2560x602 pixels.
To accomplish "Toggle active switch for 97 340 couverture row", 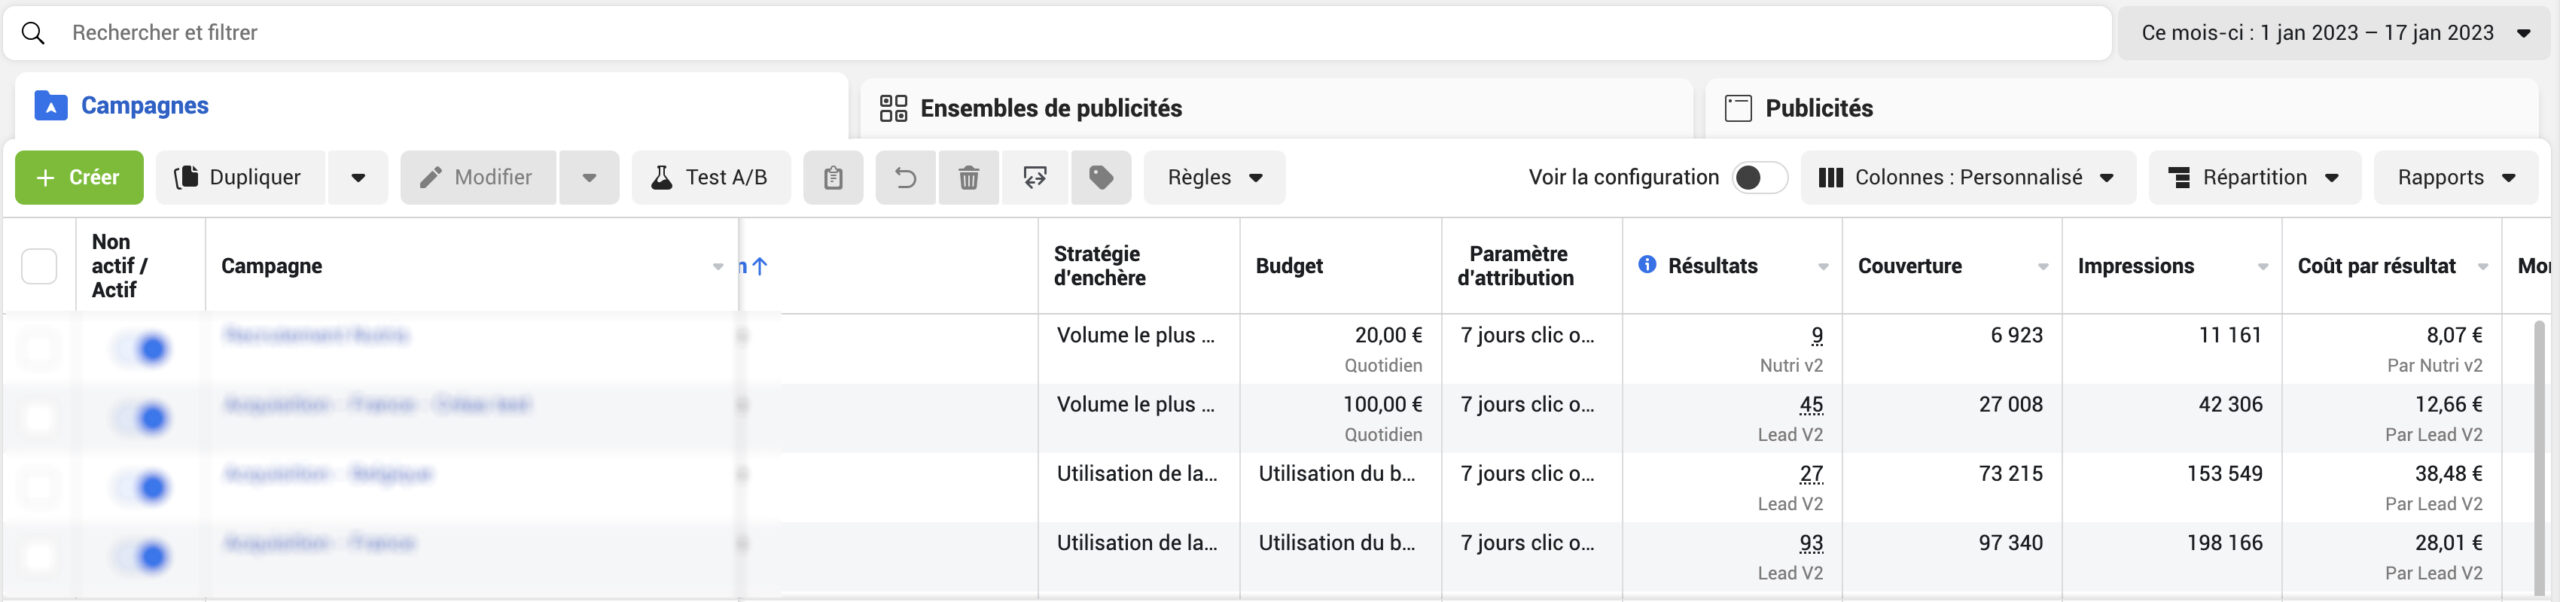I will coord(141,556).
